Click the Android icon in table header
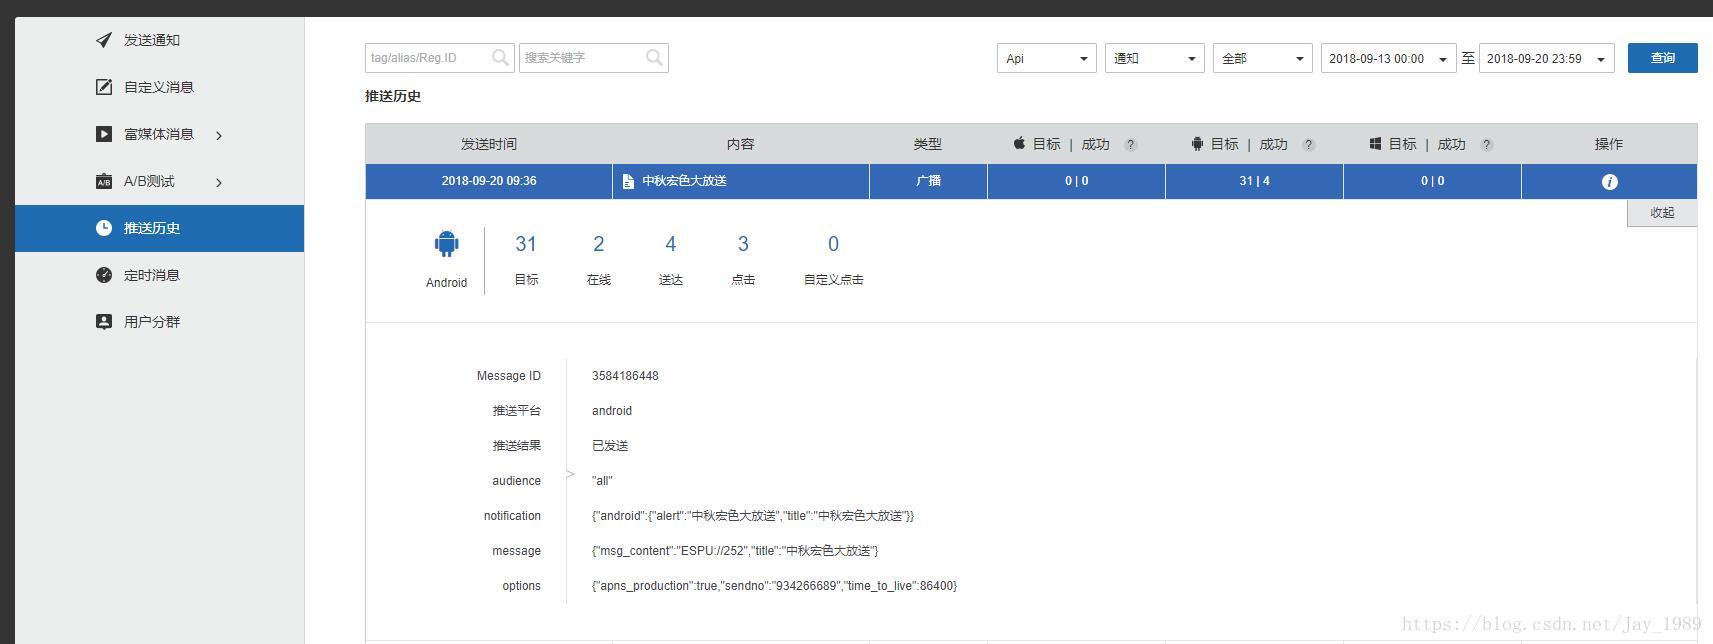 [1197, 144]
